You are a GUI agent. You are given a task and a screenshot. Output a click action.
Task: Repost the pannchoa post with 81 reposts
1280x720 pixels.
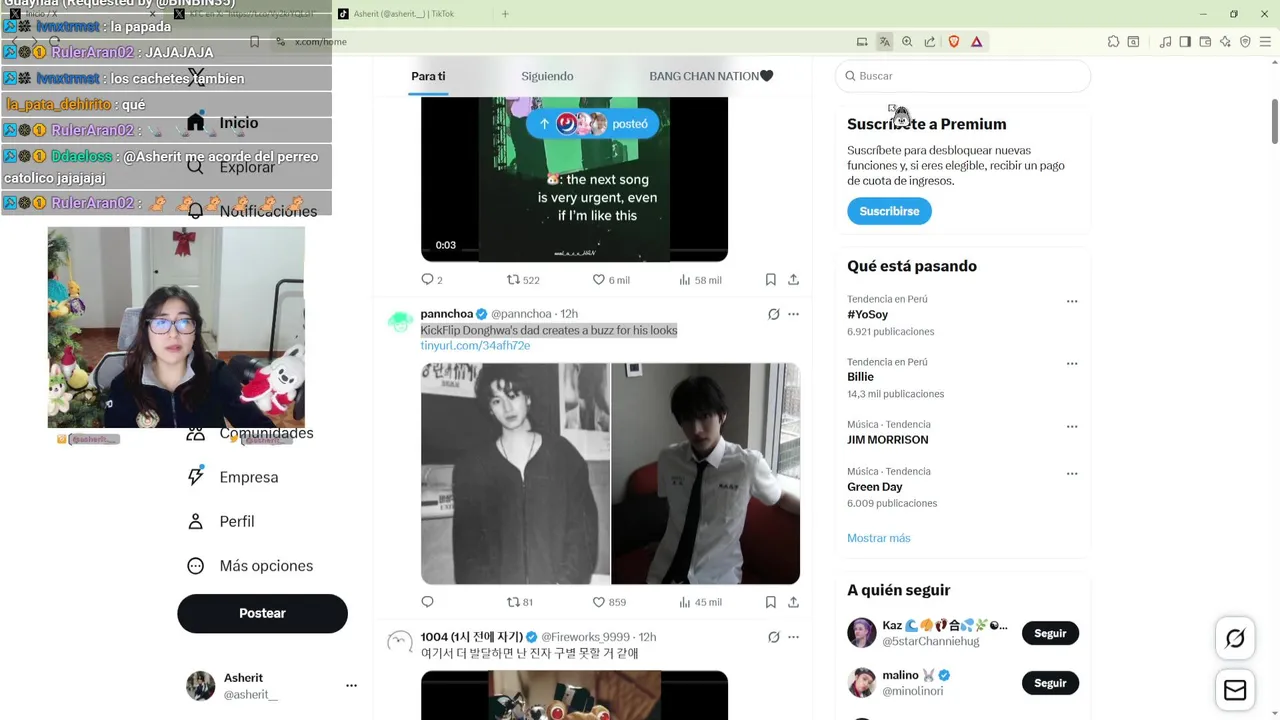(x=520, y=602)
